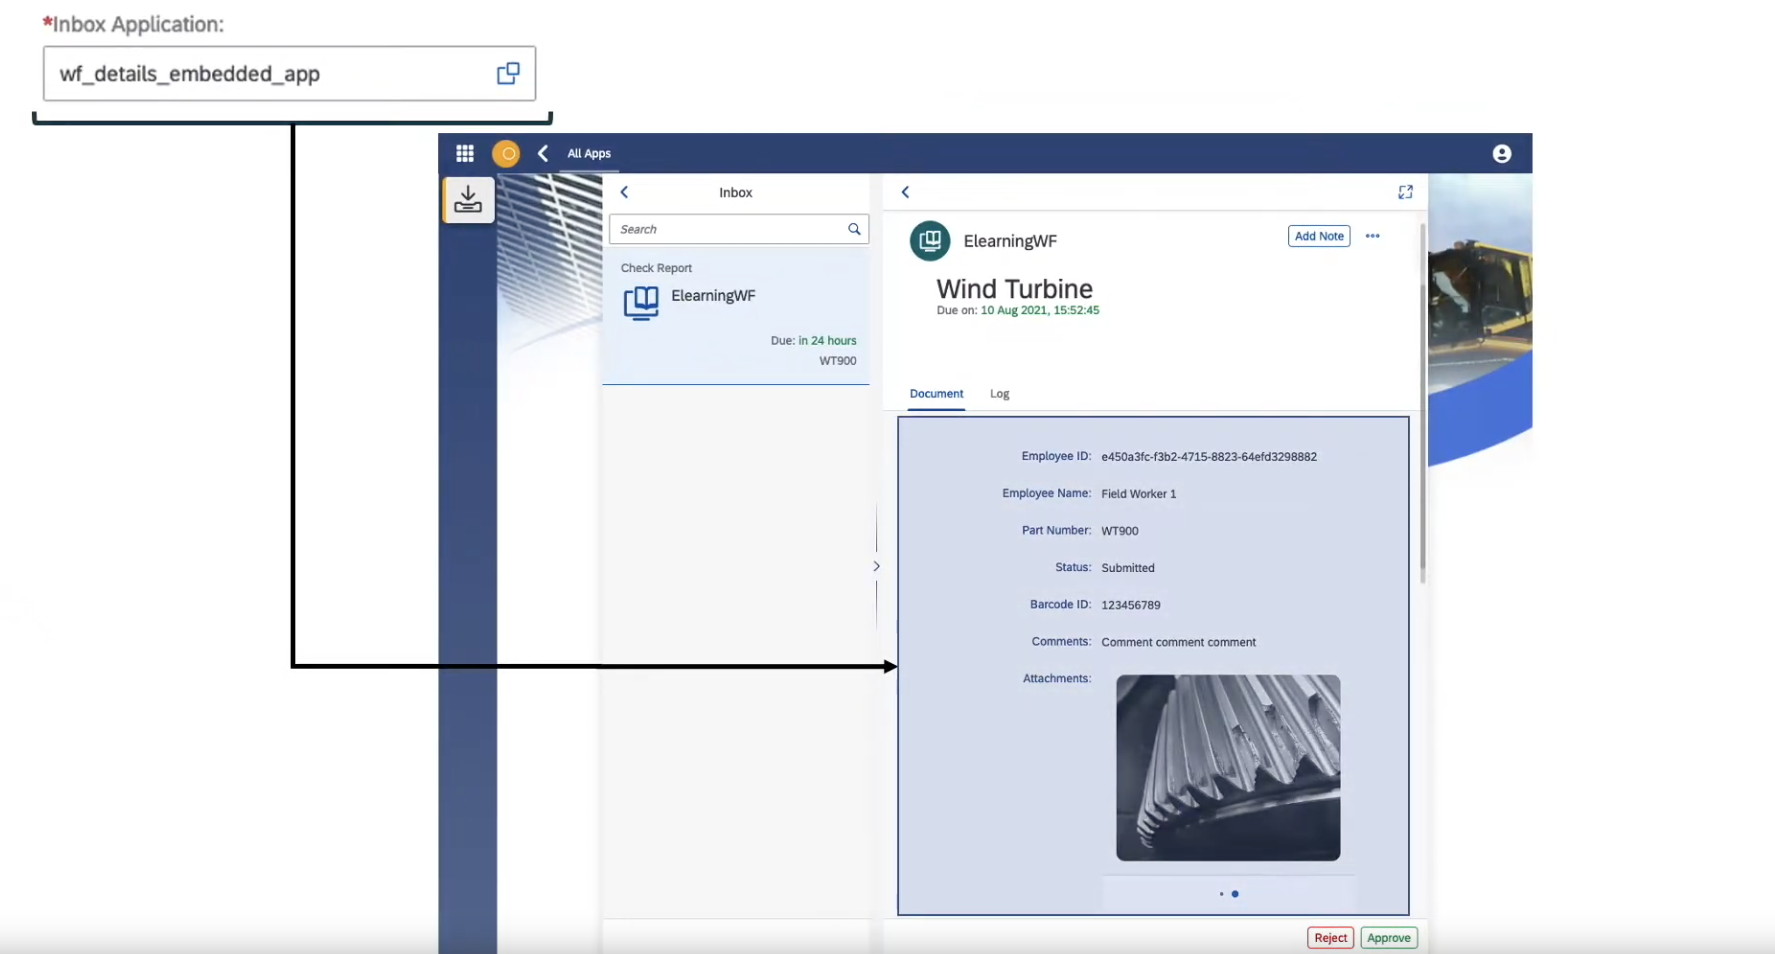Click the Field Worker 1 value
This screenshot has height=954, width=1775.
pos(1138,494)
